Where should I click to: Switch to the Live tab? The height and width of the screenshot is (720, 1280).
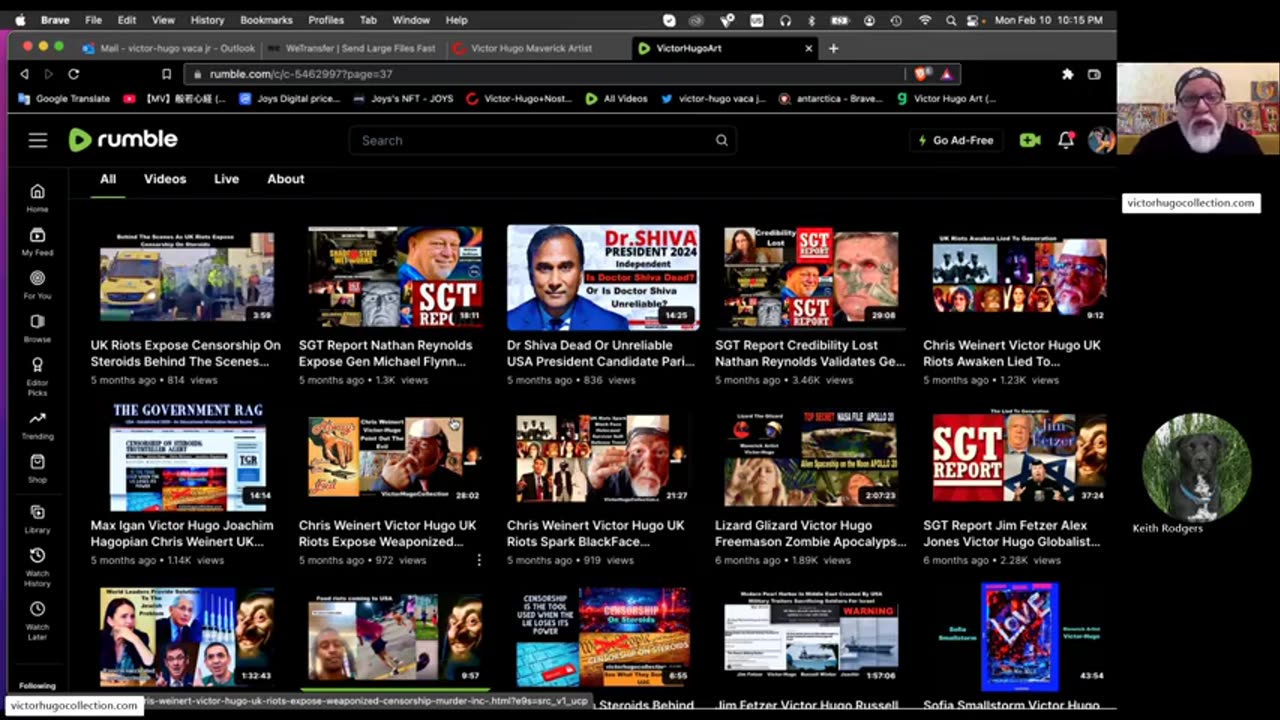point(226,179)
